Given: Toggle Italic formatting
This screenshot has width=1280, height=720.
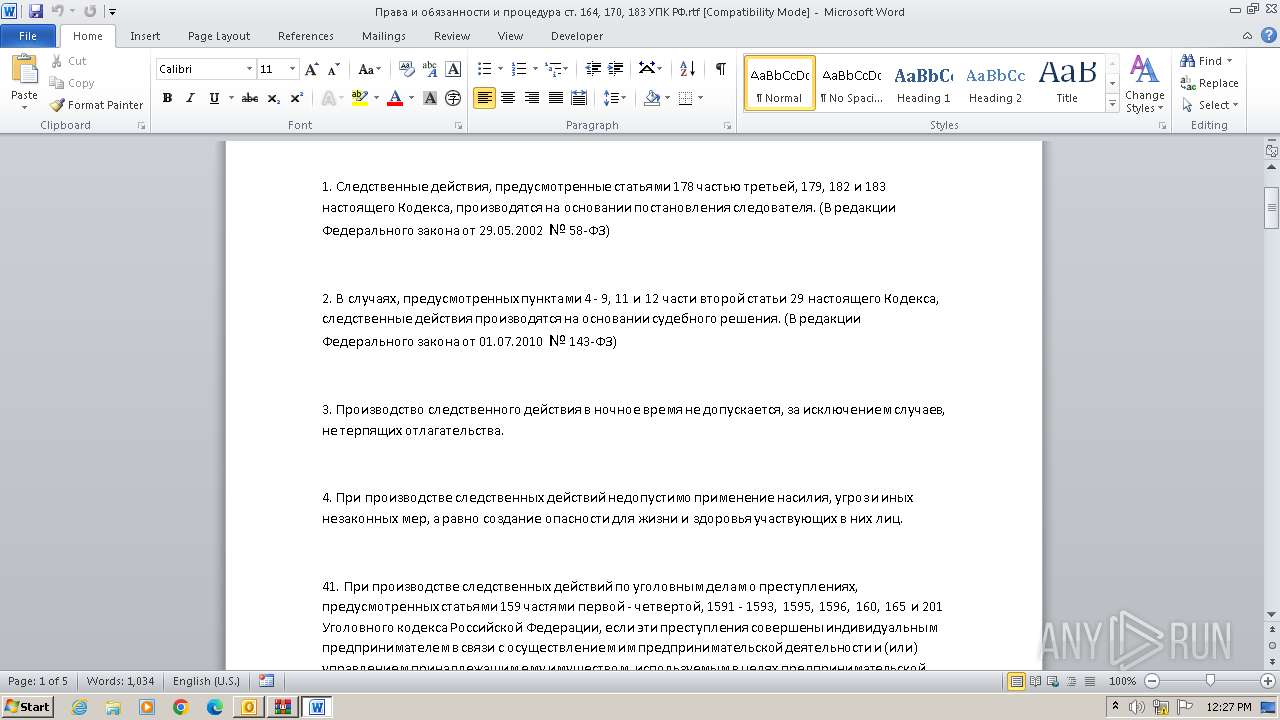Looking at the screenshot, I should [x=190, y=98].
